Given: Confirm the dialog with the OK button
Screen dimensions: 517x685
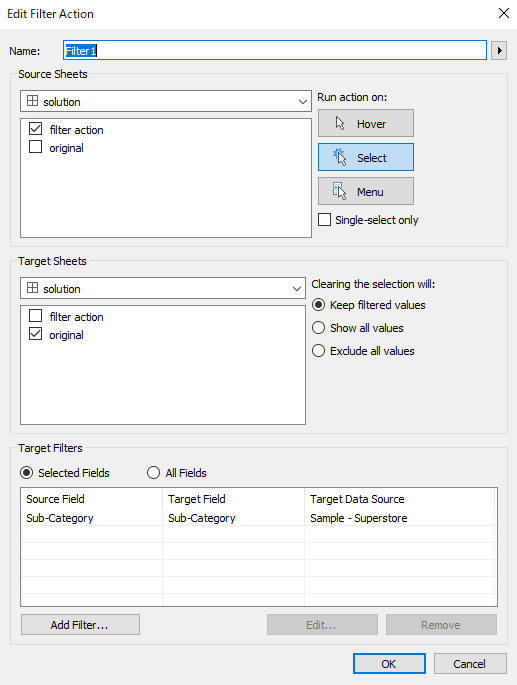Looking at the screenshot, I should click(389, 664).
